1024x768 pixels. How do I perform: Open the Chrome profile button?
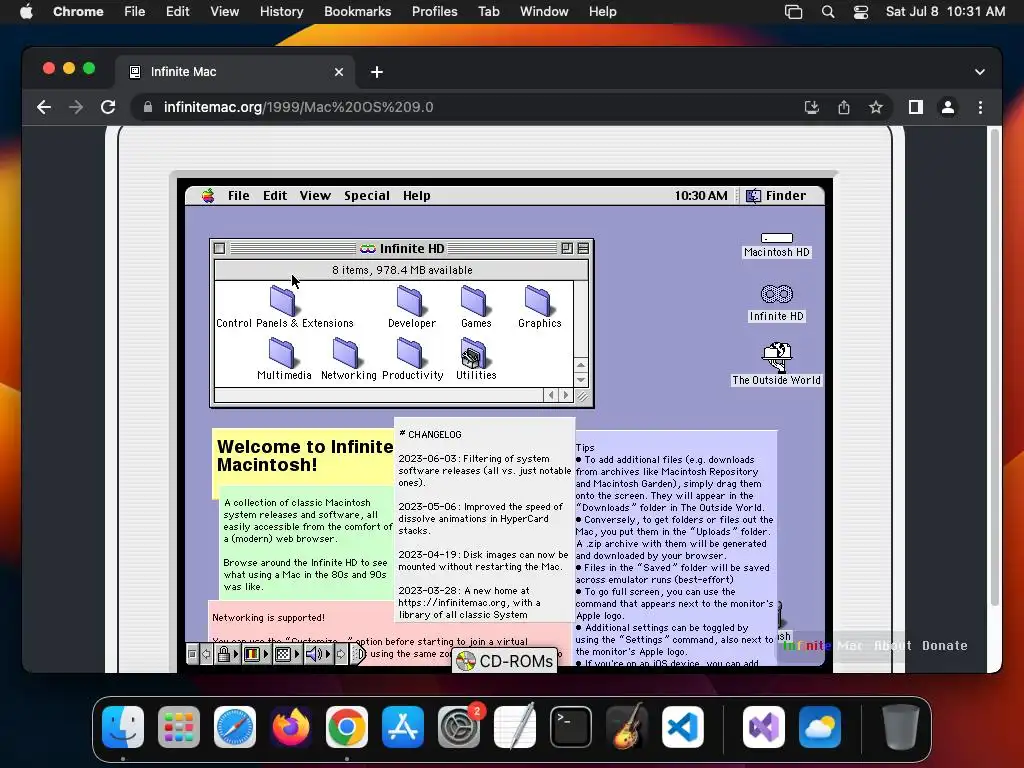[948, 107]
